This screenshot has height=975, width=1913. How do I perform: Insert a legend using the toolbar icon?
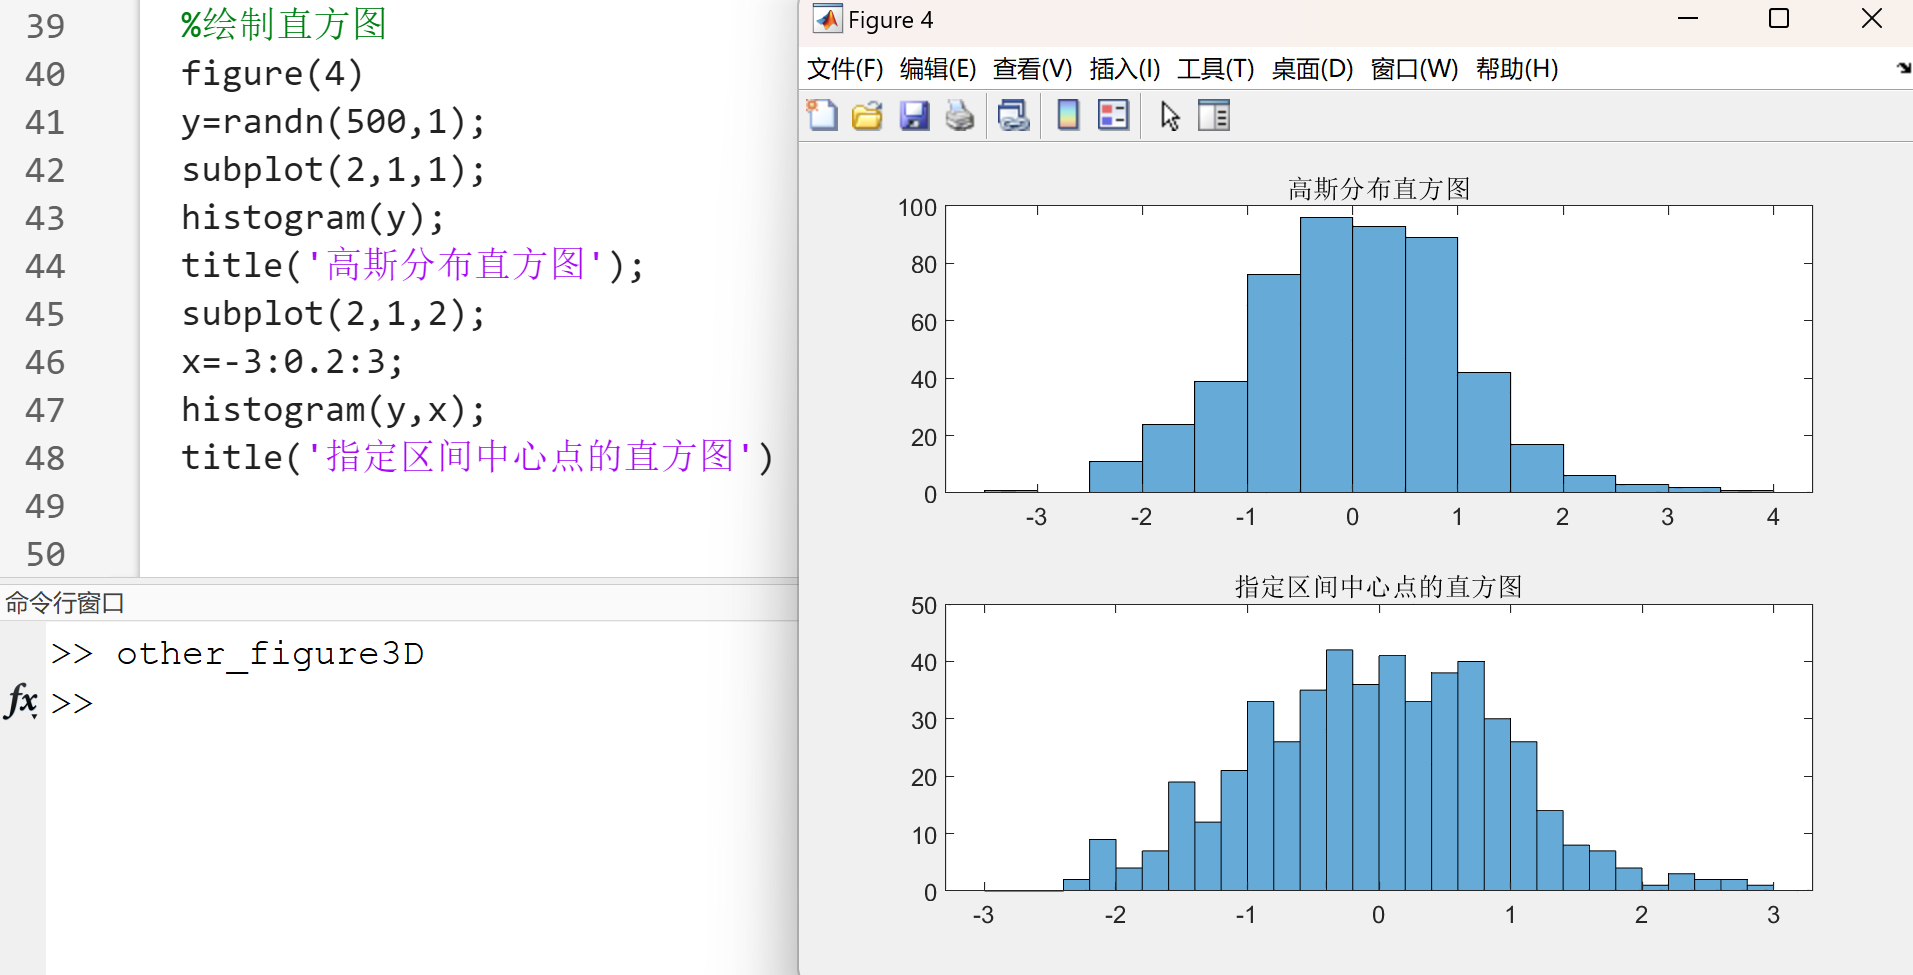pyautogui.click(x=1113, y=116)
